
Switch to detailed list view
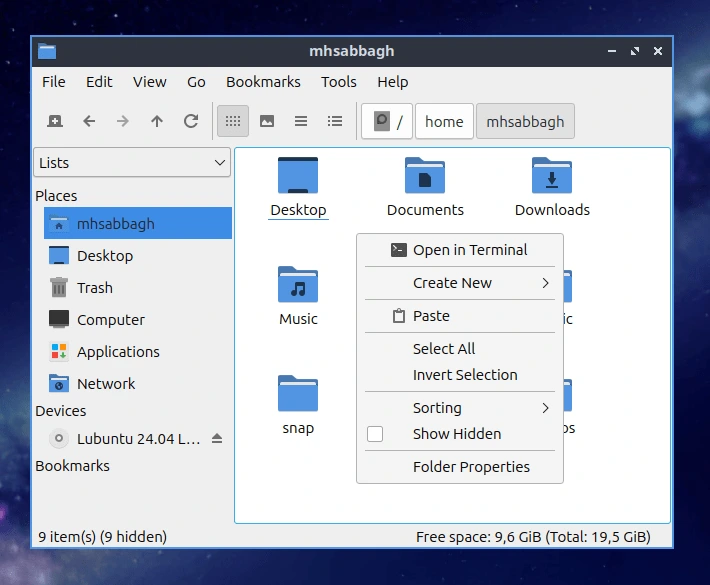click(335, 121)
